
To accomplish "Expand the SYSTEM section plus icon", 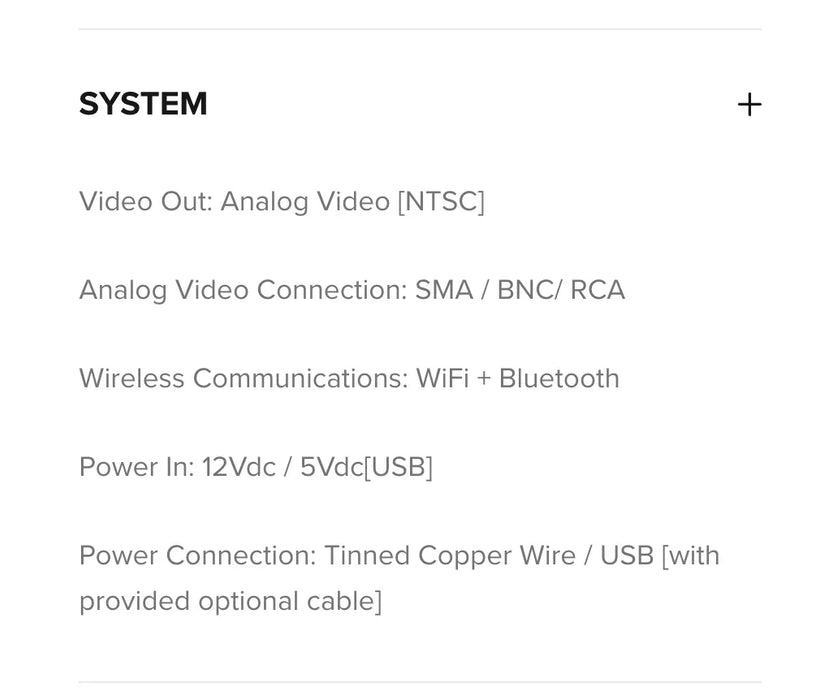I will click(x=749, y=105).
